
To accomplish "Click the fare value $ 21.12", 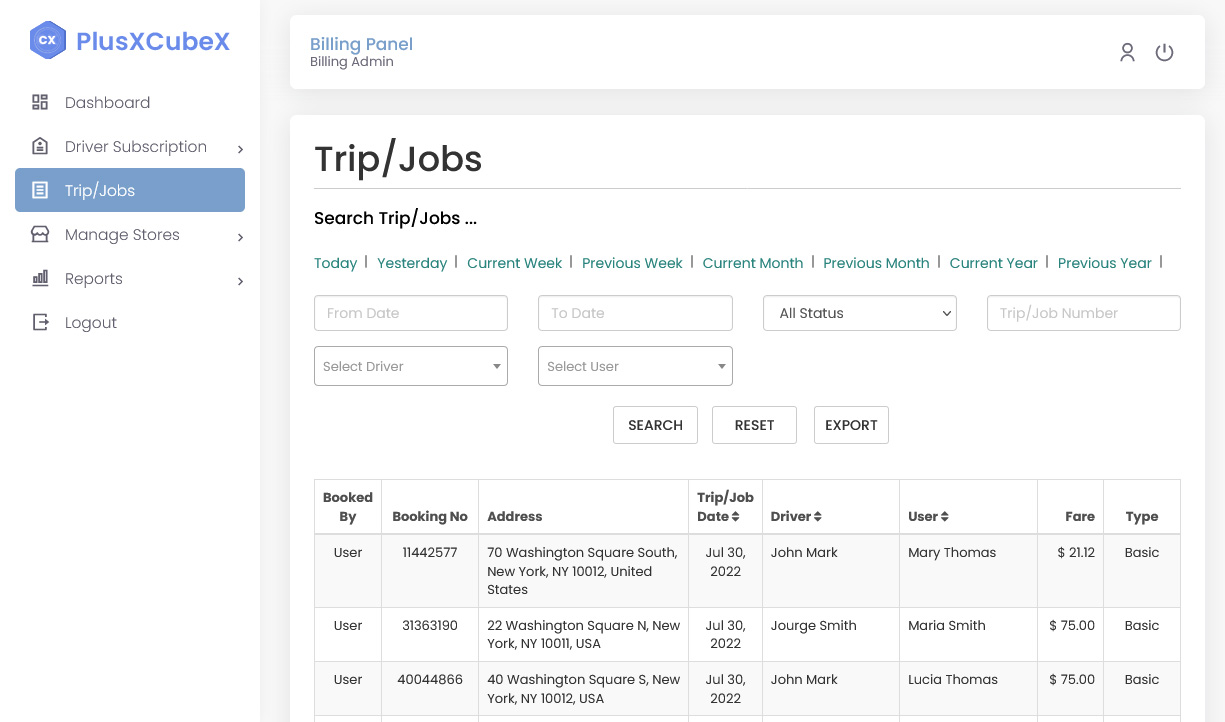I will coord(1076,552).
